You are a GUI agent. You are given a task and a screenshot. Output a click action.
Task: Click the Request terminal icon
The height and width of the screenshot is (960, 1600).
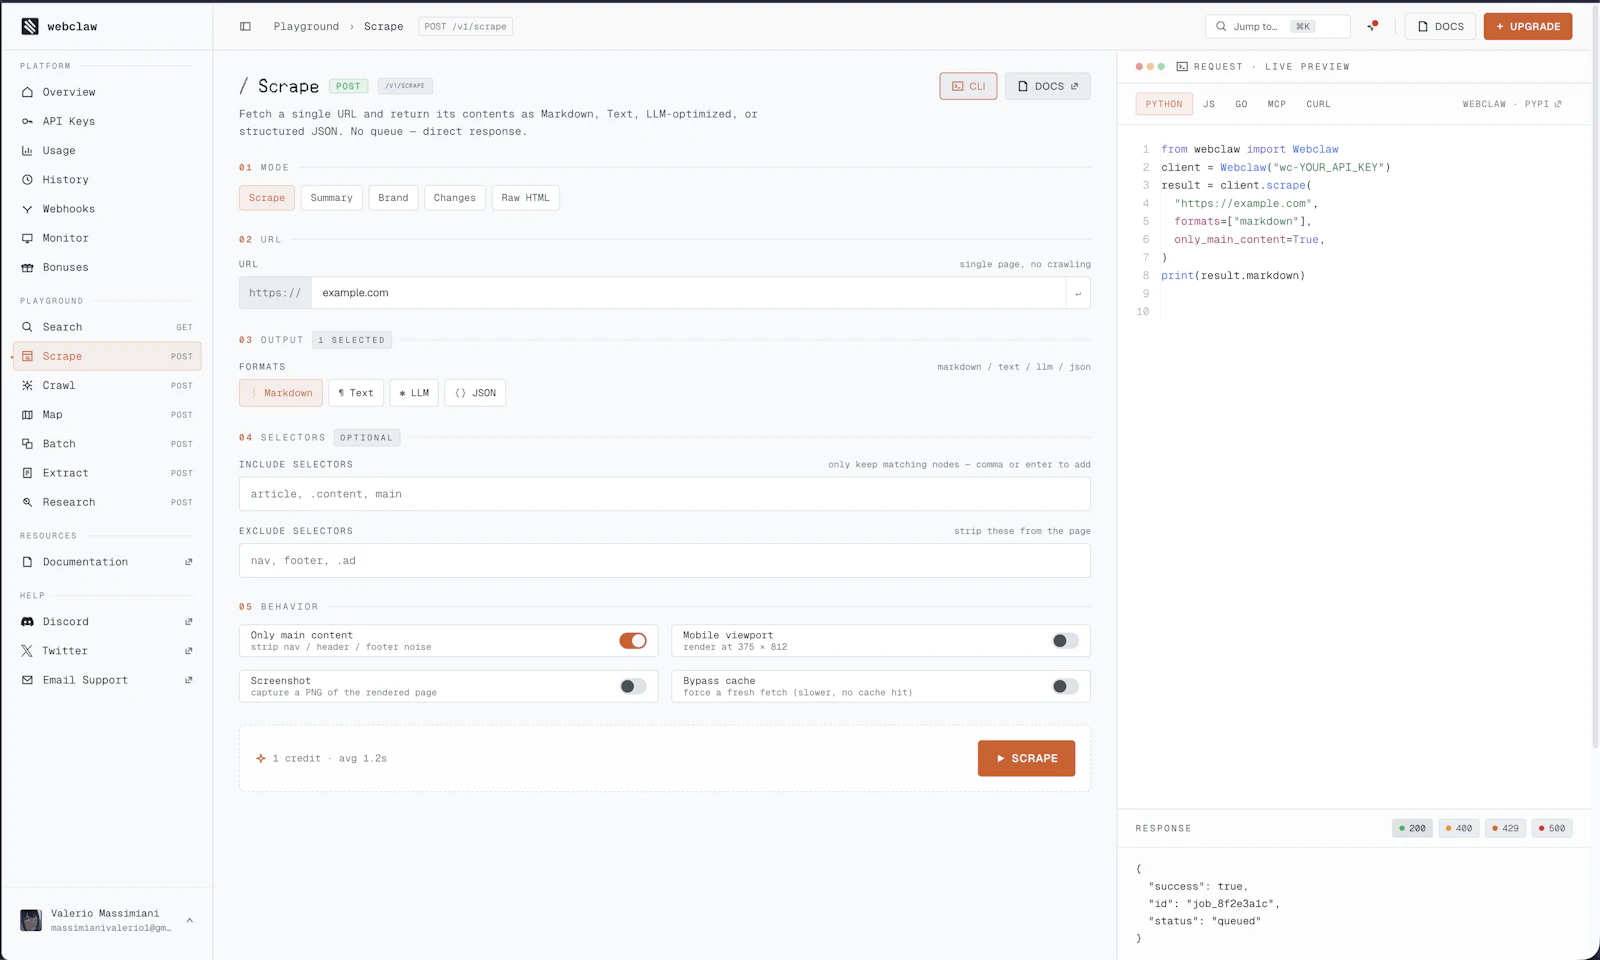coord(1182,67)
